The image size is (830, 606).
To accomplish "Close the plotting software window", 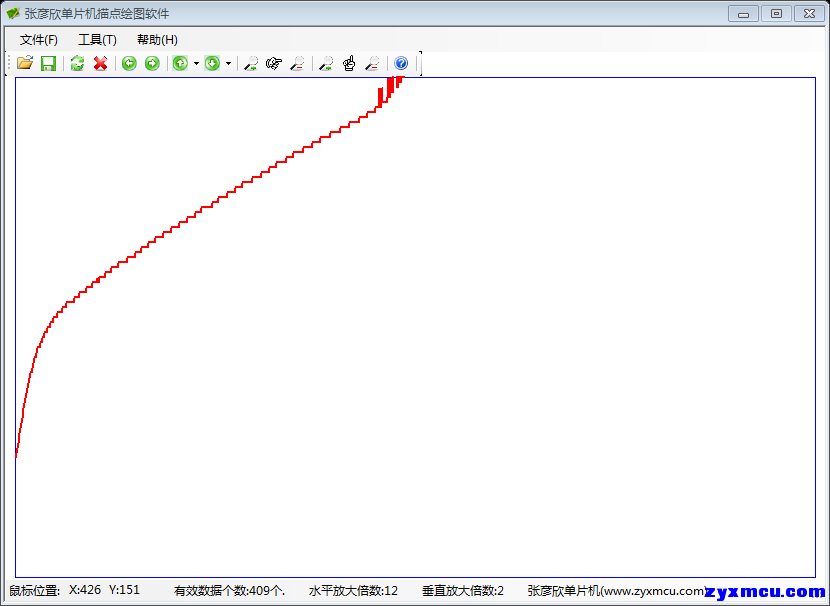I will pyautogui.click(x=809, y=14).
